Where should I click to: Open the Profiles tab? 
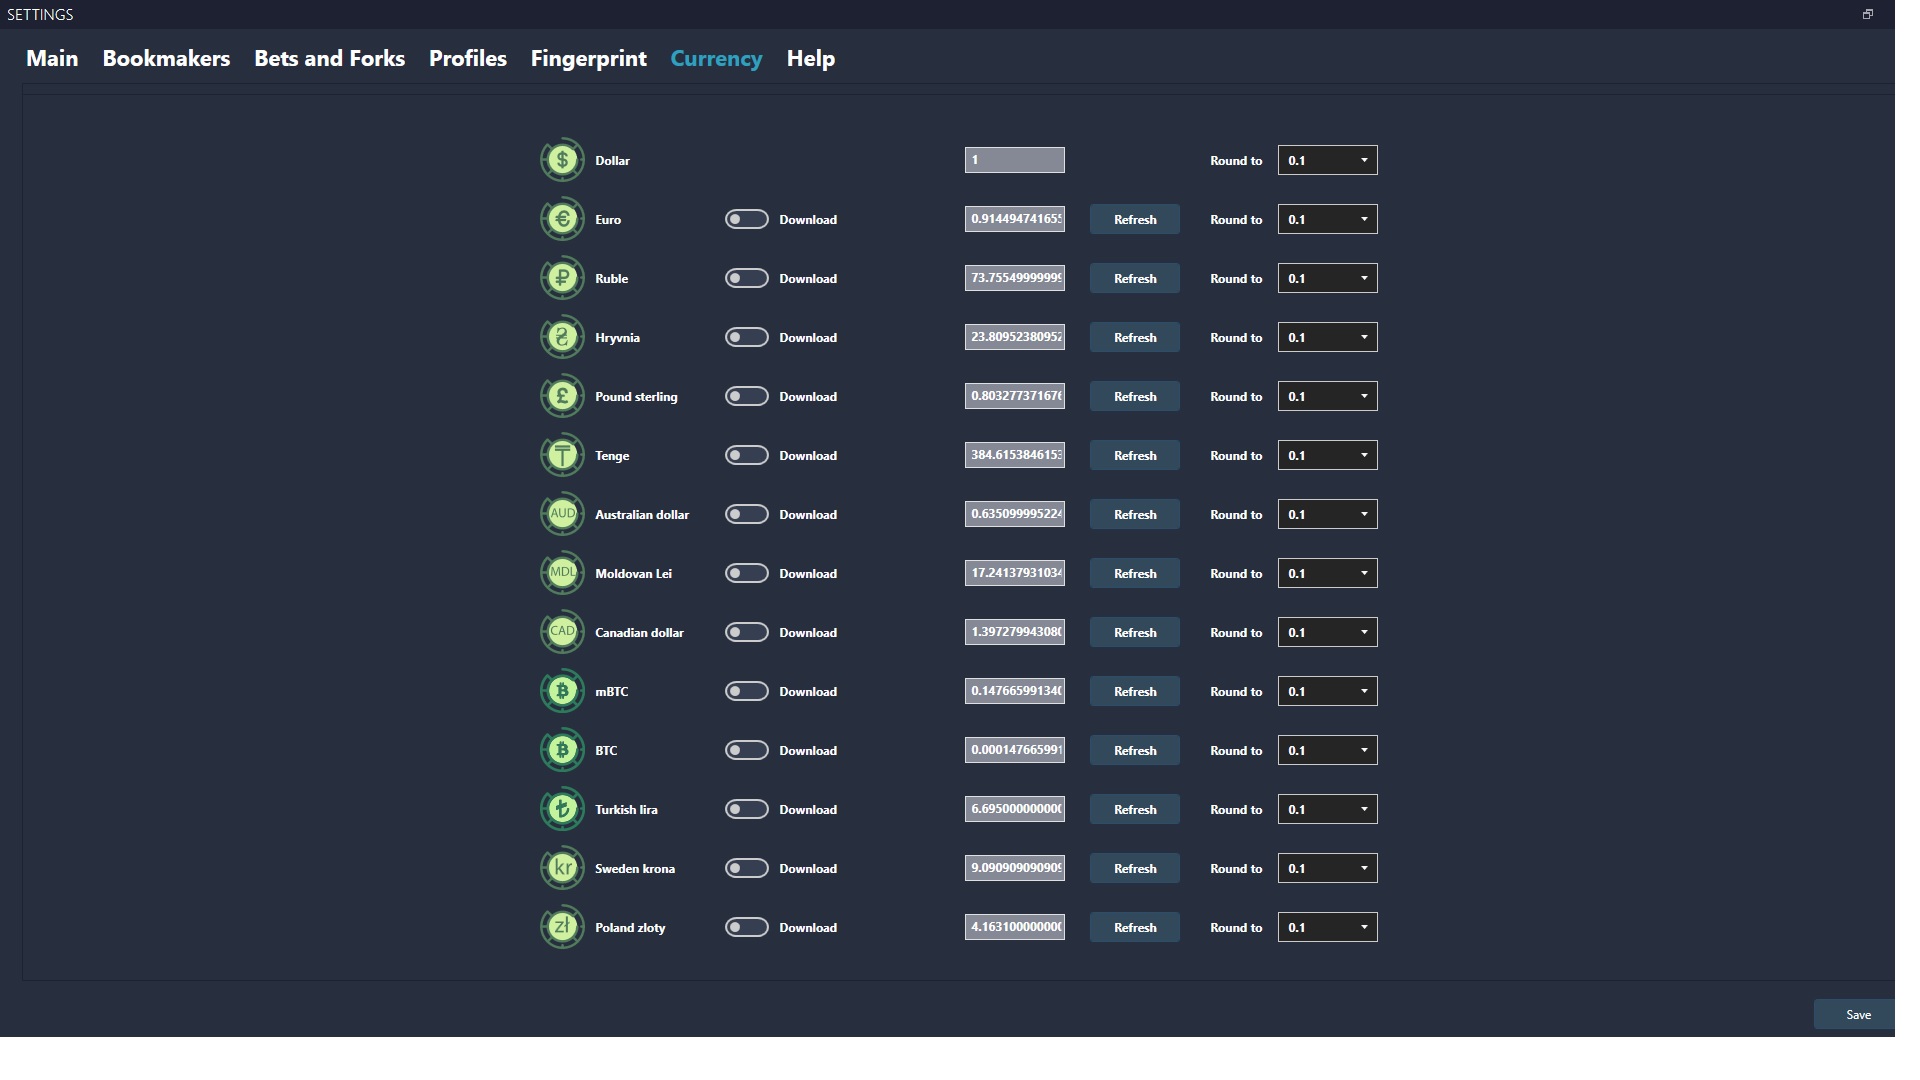(468, 58)
